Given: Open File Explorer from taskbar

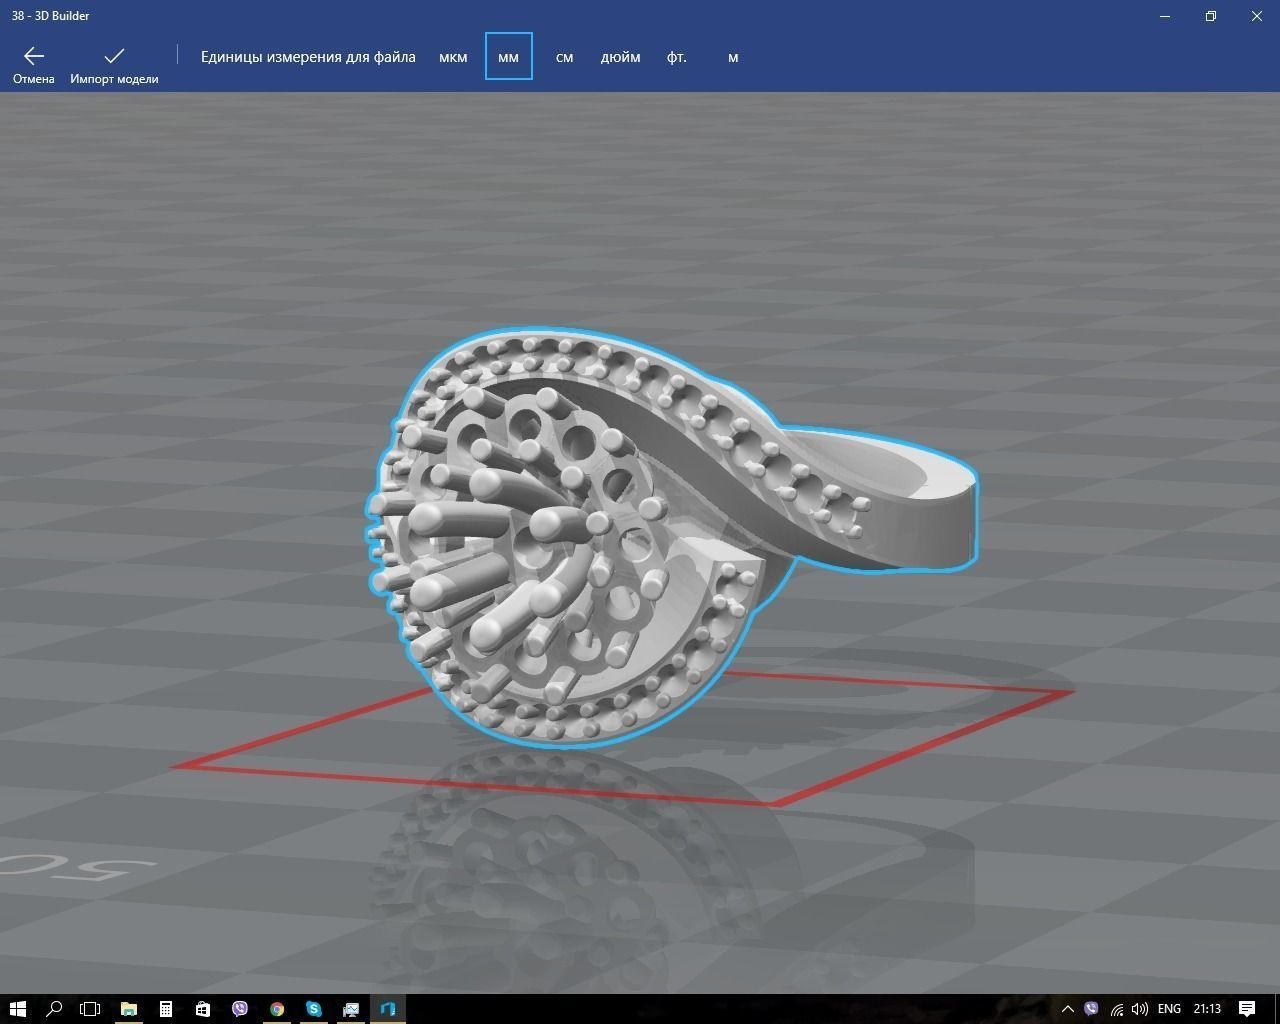Looking at the screenshot, I should [129, 1008].
